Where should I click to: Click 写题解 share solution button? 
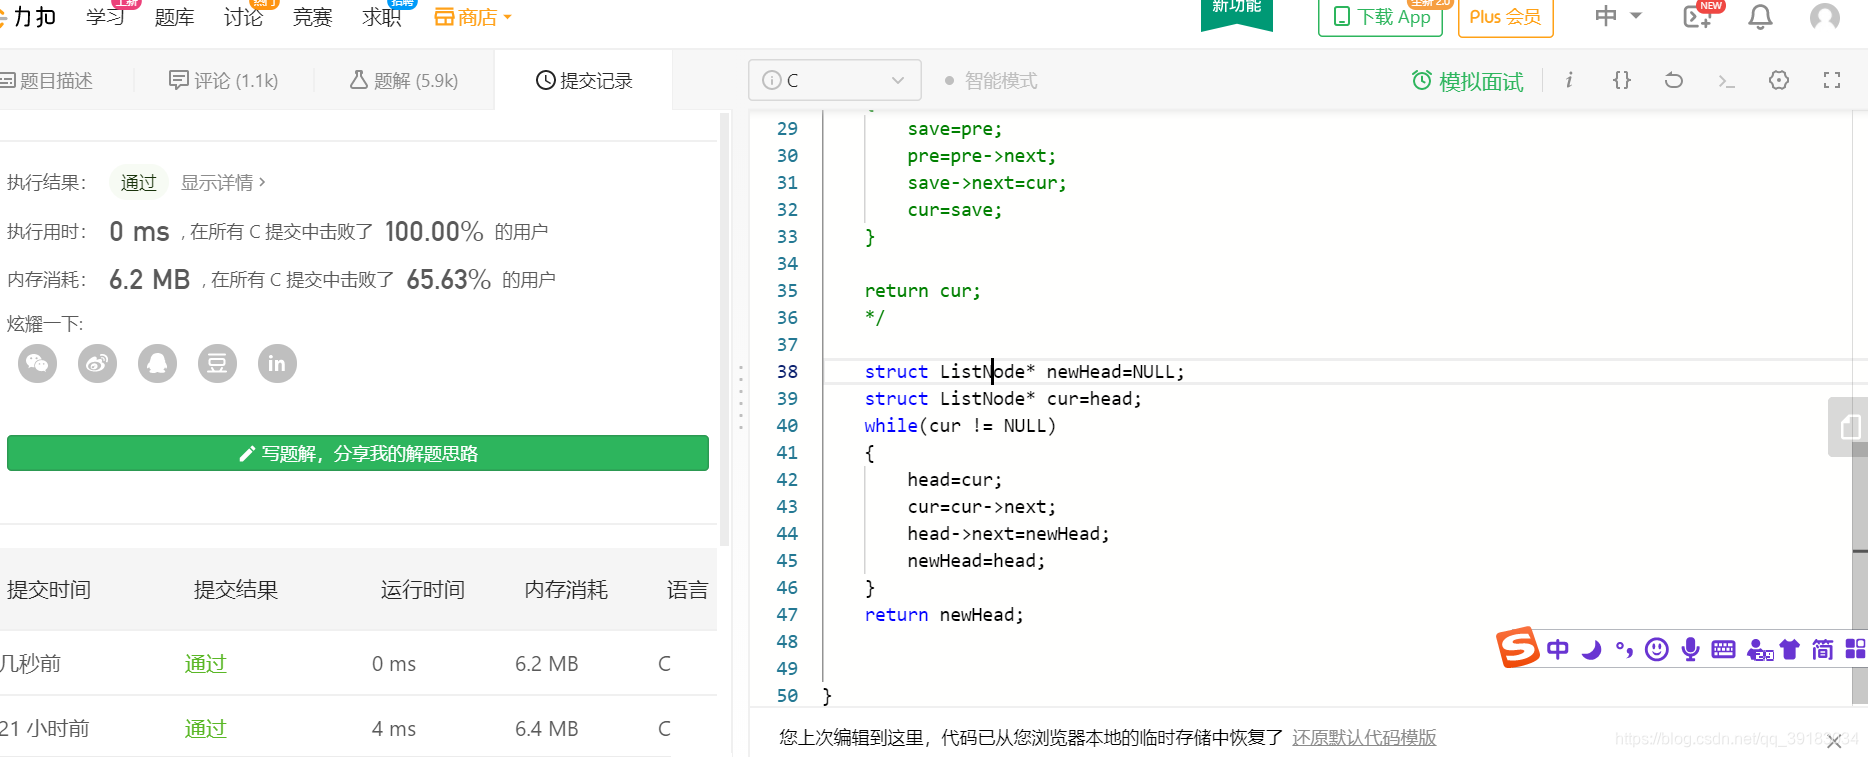[358, 453]
